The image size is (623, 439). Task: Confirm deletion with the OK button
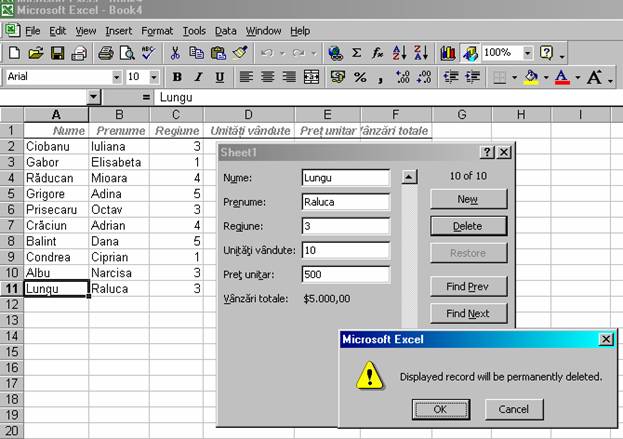(439, 409)
